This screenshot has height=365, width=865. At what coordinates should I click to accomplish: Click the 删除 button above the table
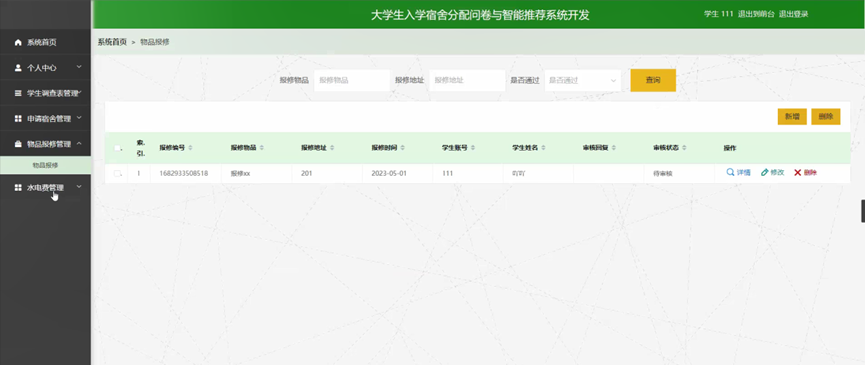pyautogui.click(x=826, y=117)
